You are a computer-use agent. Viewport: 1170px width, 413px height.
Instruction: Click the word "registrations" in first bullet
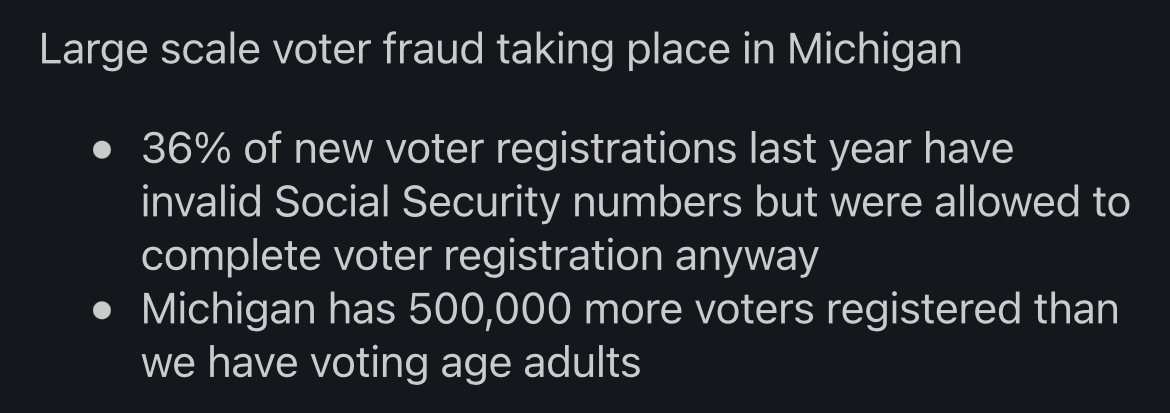[616, 150]
